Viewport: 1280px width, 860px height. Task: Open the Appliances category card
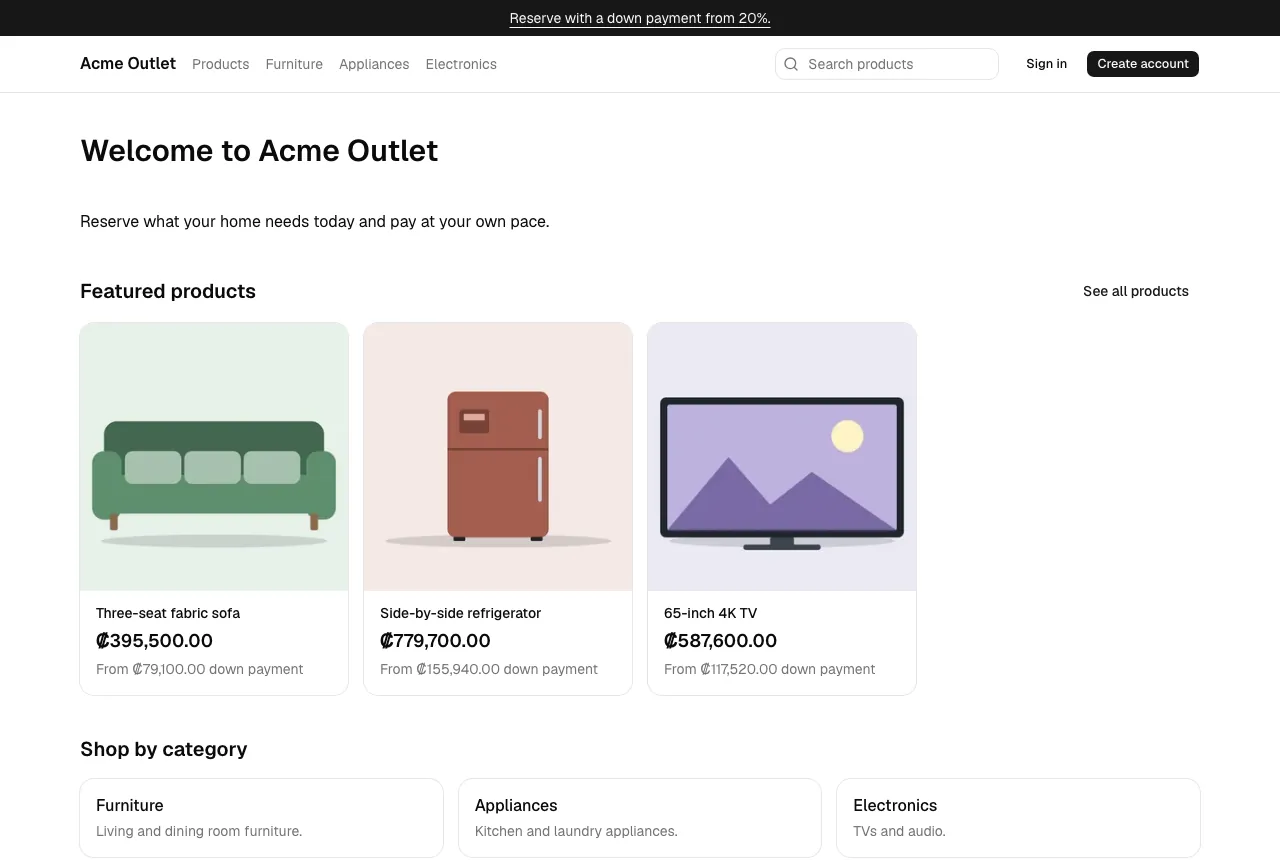click(640, 818)
